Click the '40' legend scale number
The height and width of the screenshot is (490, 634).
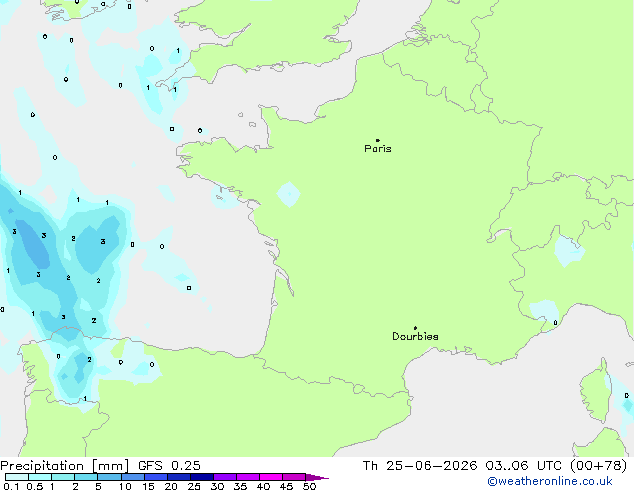pyautogui.click(x=263, y=486)
